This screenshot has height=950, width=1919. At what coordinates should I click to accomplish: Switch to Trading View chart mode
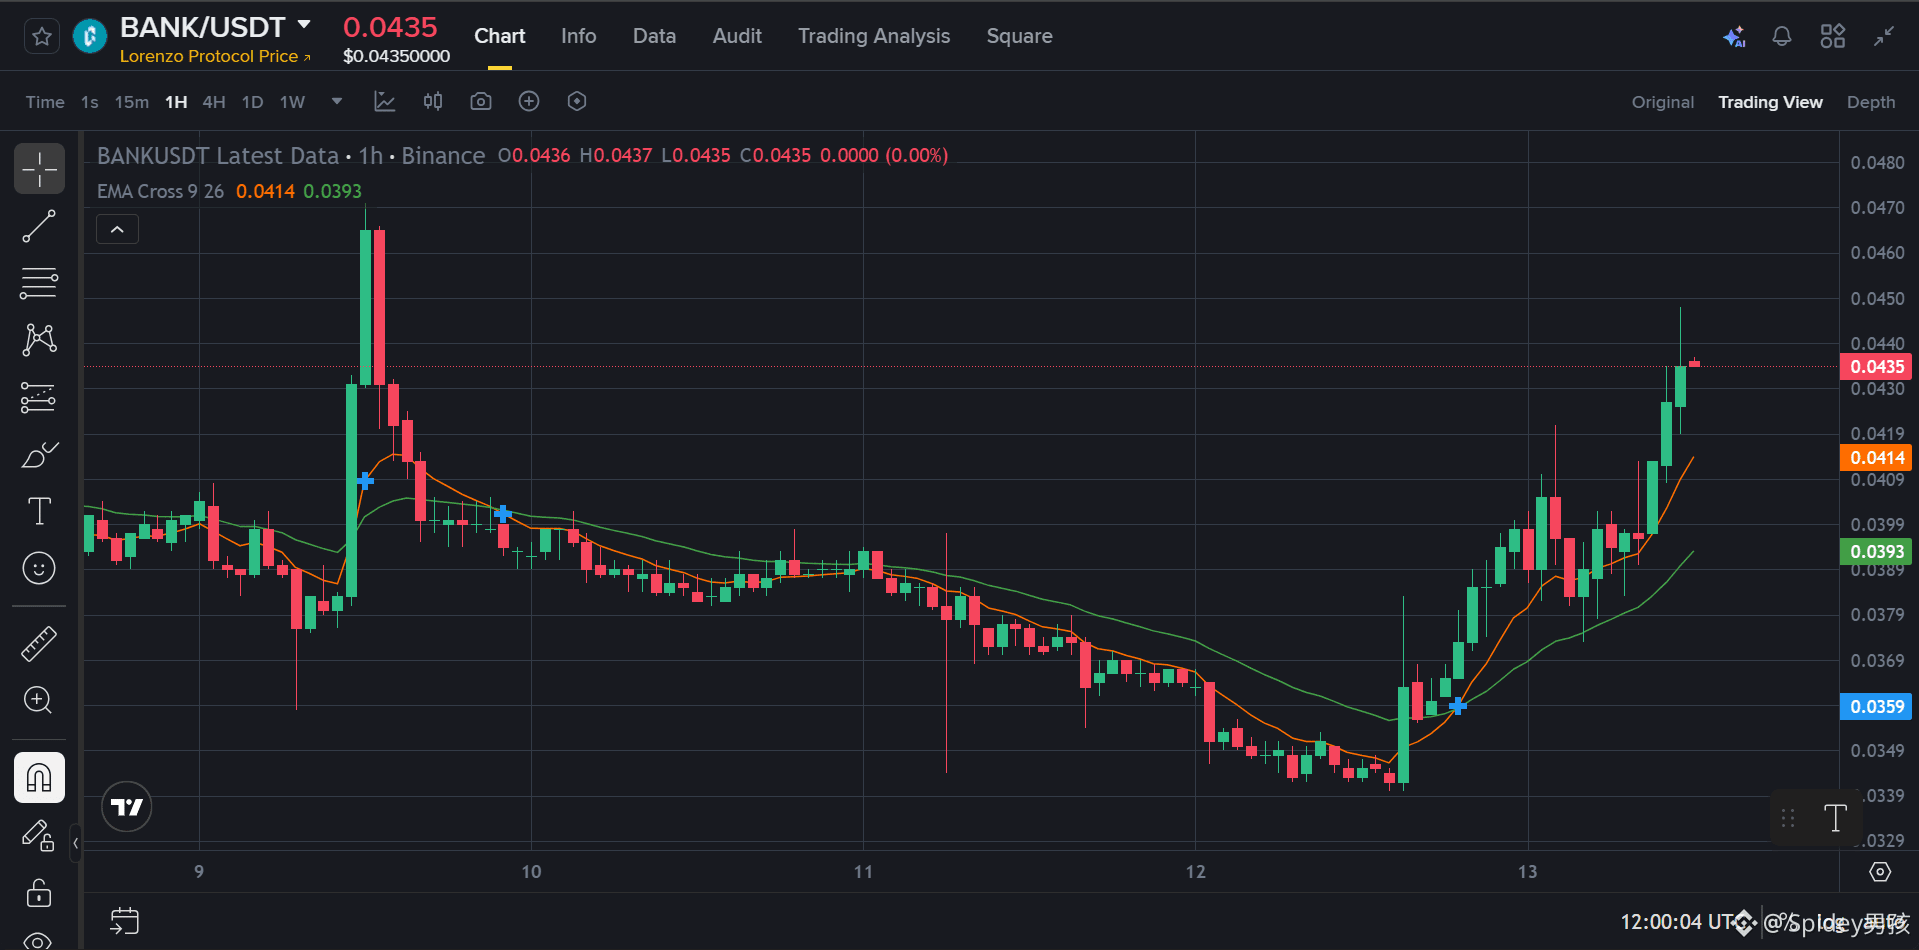[x=1770, y=102]
